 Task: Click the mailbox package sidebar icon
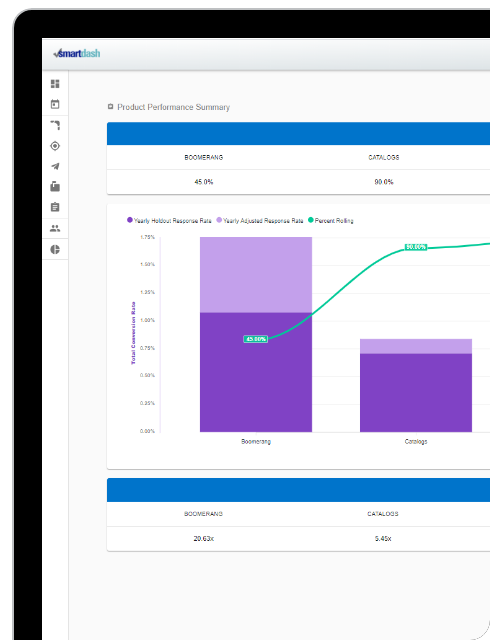(55, 187)
